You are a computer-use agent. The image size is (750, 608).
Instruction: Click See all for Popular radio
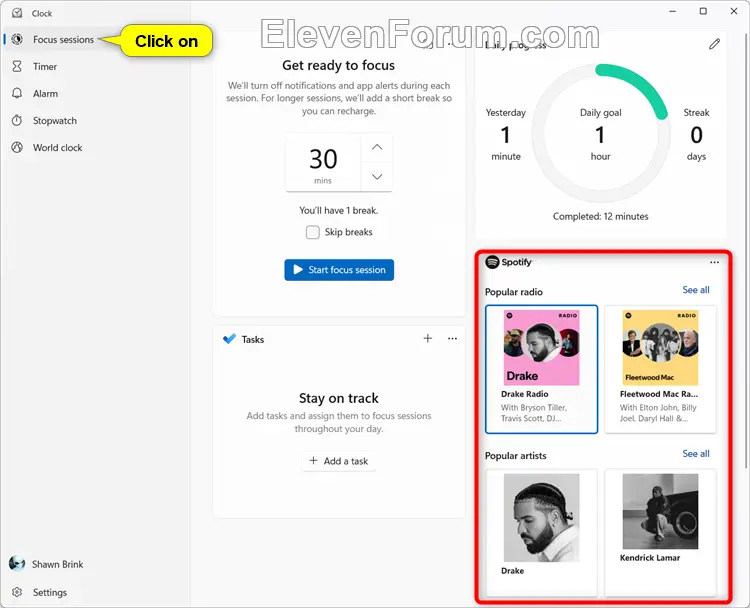point(696,290)
